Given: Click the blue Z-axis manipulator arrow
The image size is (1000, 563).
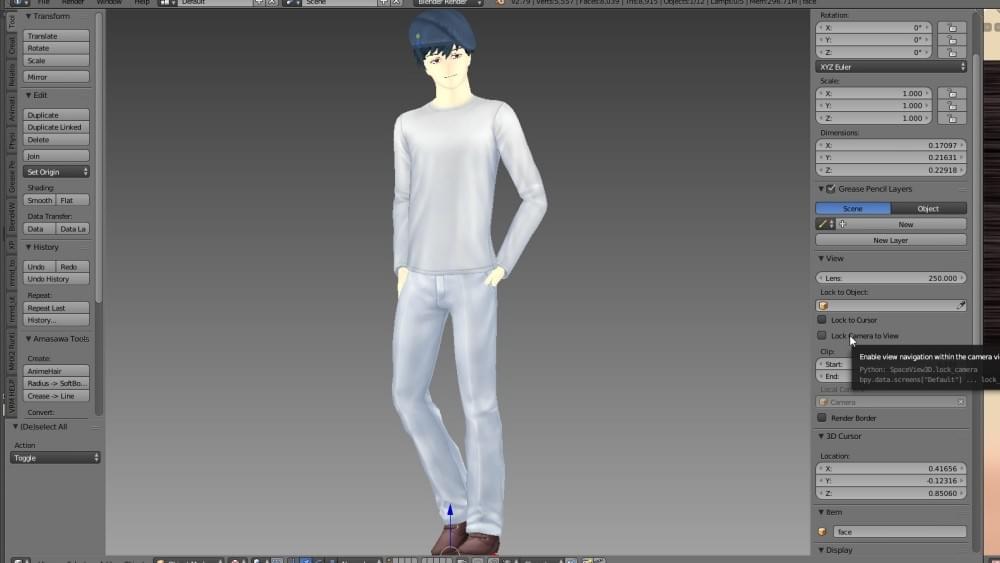Looking at the screenshot, I should [450, 510].
